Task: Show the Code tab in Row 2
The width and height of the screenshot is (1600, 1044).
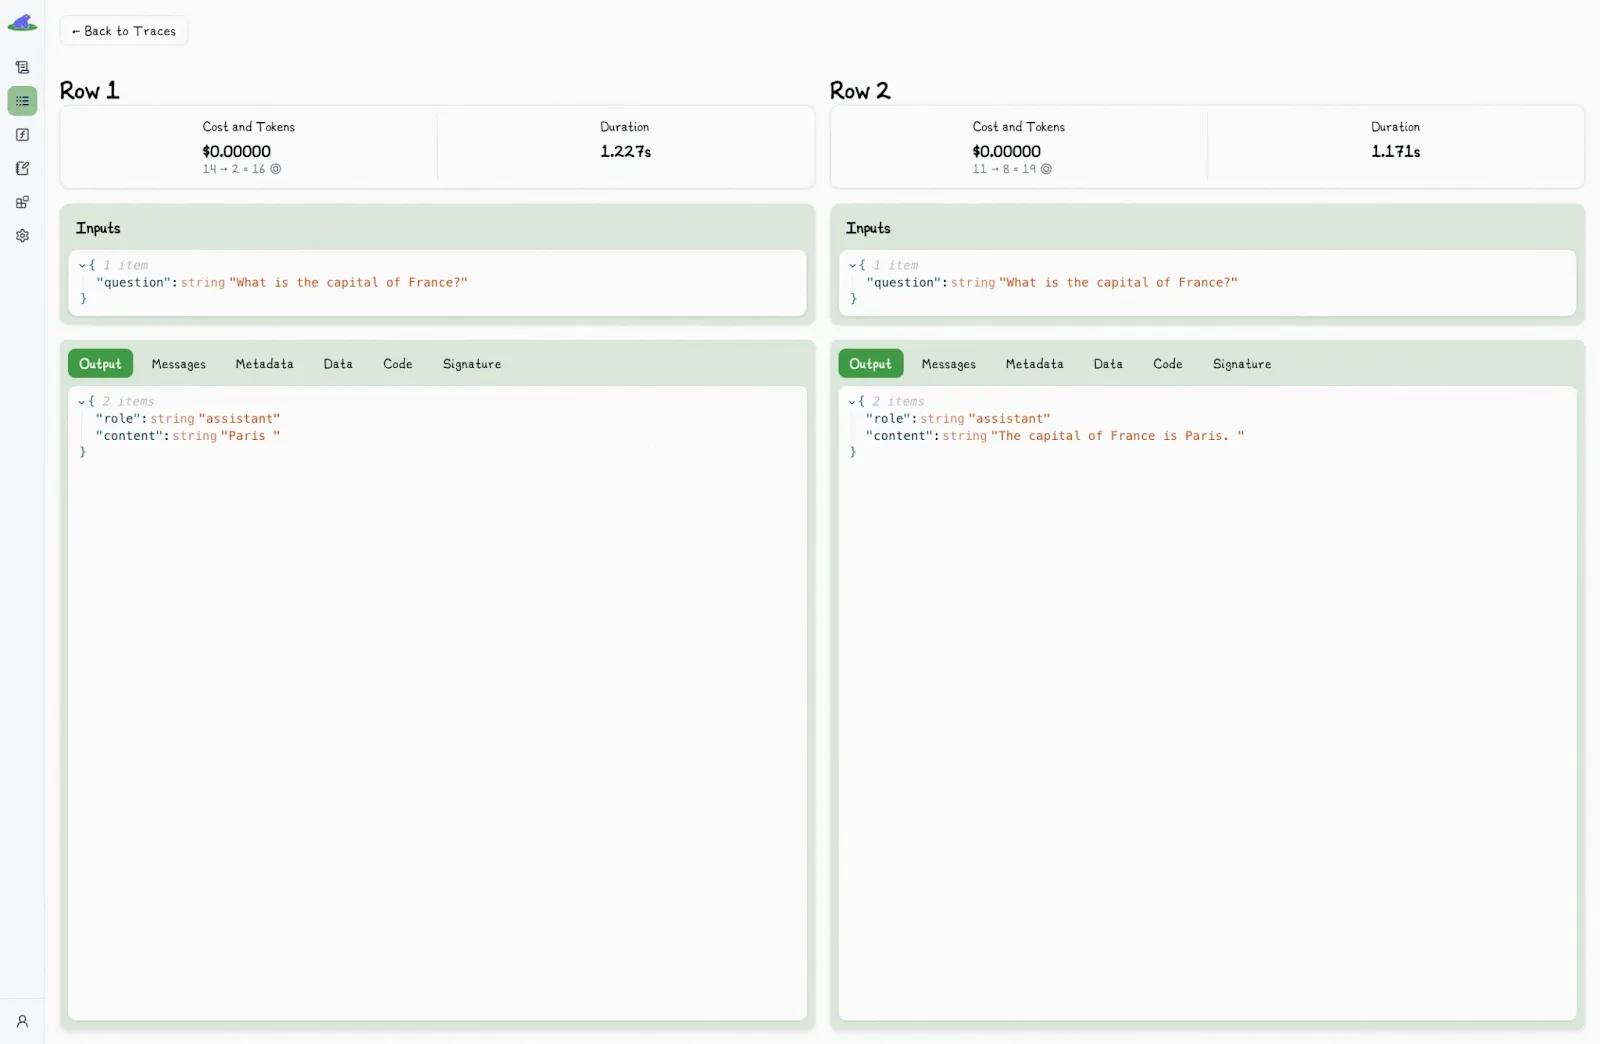Action: click(x=1167, y=364)
